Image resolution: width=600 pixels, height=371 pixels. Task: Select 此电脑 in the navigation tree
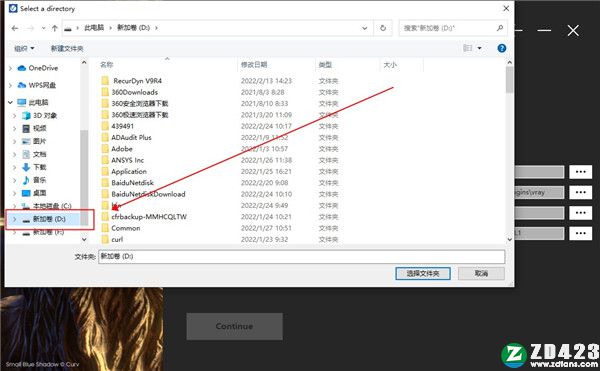[38, 102]
